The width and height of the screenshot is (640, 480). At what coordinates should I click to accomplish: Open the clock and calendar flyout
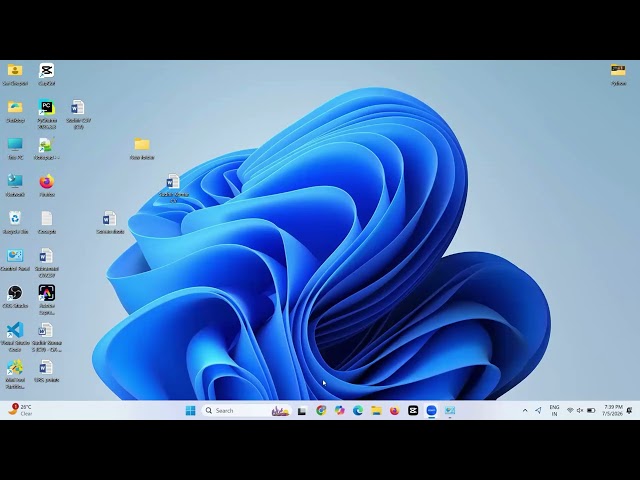click(612, 411)
